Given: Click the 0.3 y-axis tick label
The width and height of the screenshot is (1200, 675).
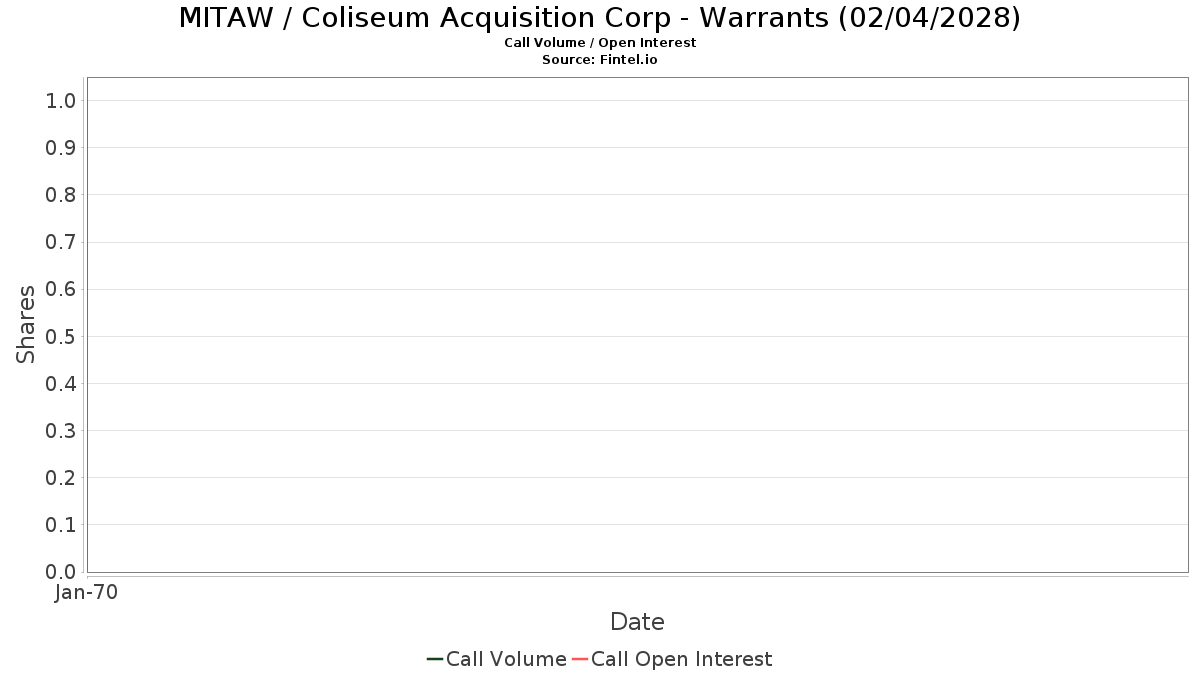Looking at the screenshot, I should pos(61,431).
